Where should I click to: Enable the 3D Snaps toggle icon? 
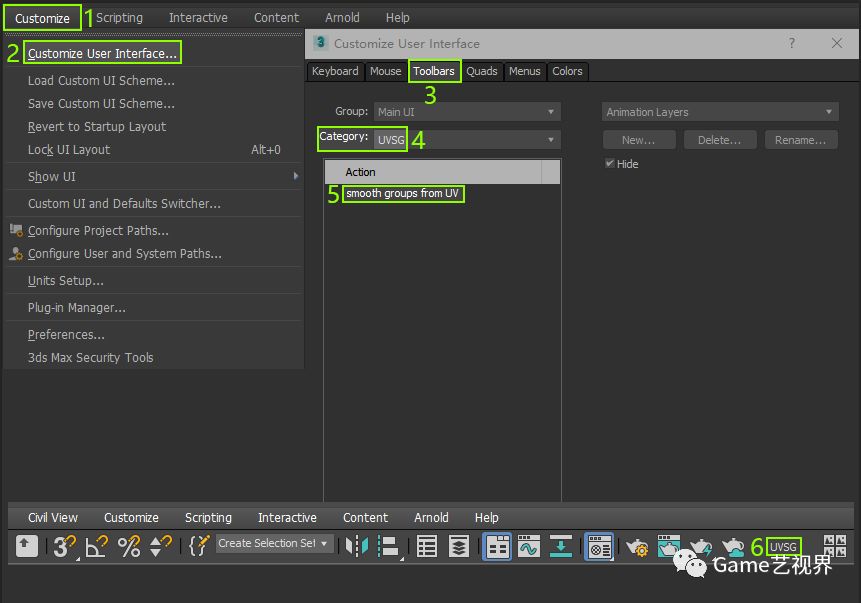[x=64, y=546]
